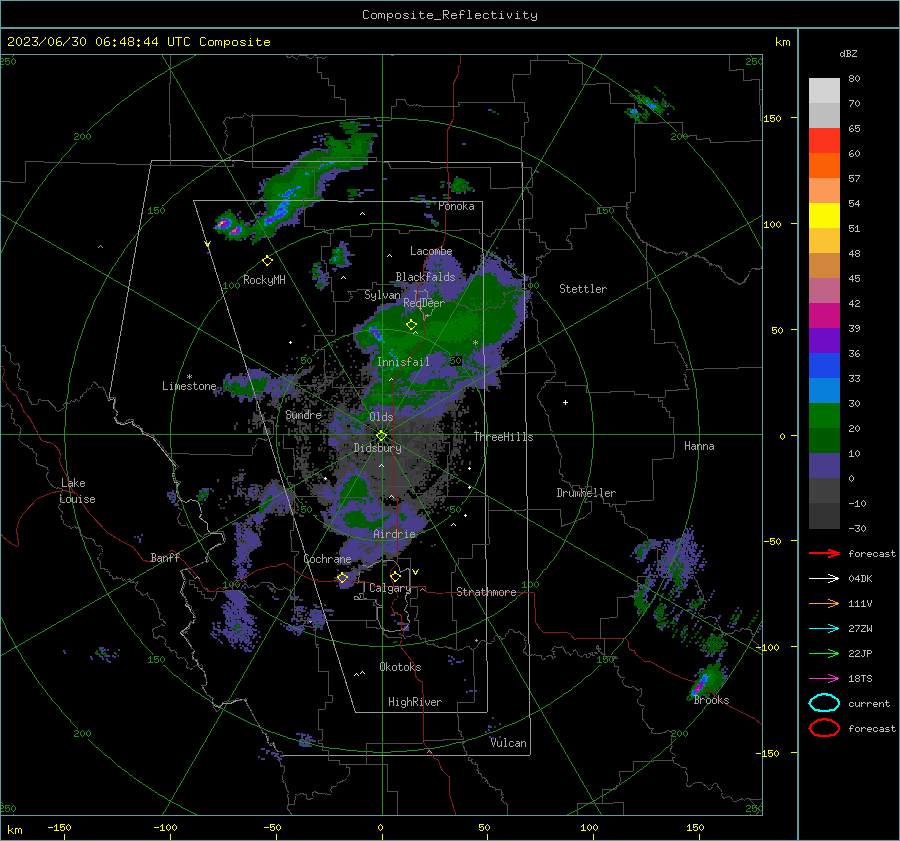Click the ThreeHills city label
This screenshot has width=900, height=841.
pos(503,437)
